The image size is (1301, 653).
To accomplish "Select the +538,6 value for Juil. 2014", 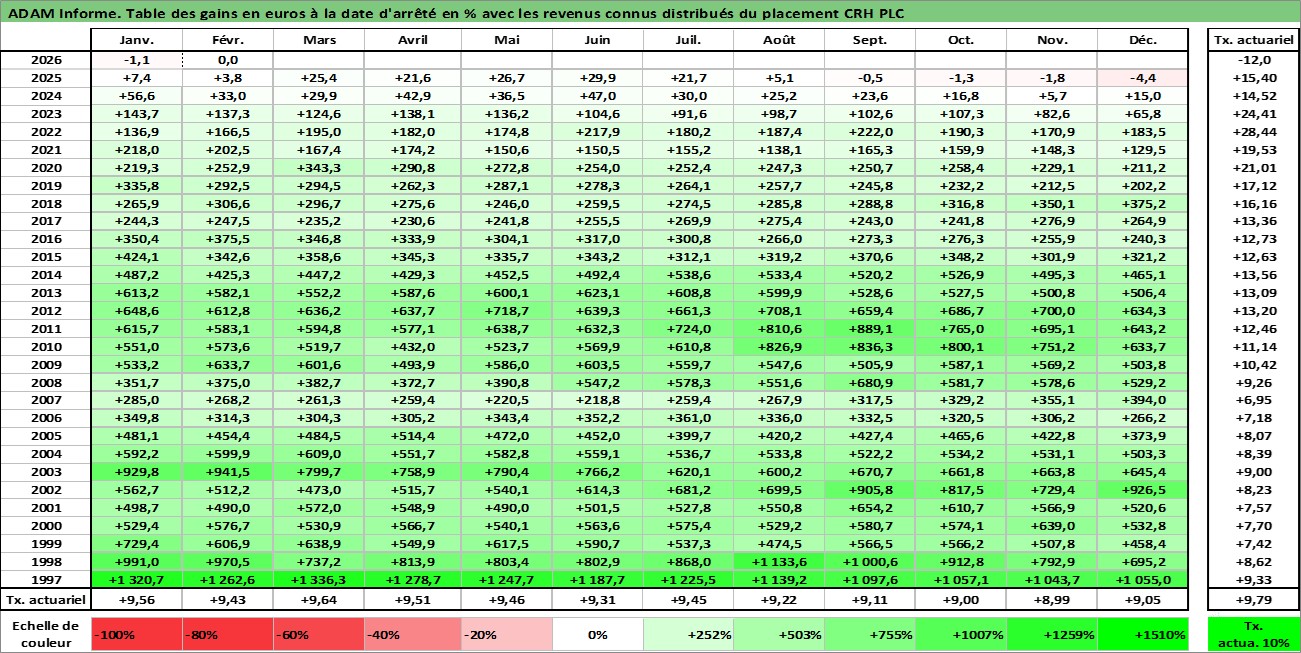I will coord(688,274).
